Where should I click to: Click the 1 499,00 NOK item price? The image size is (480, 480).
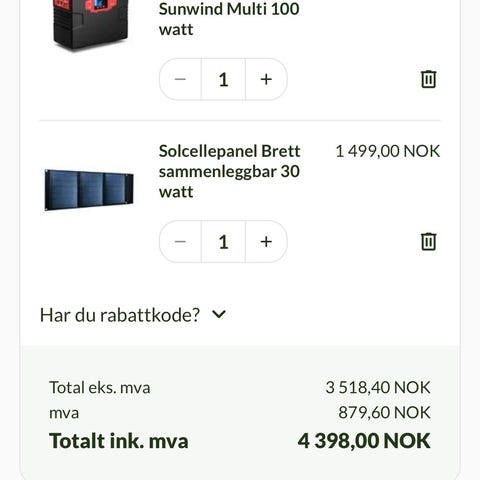(x=388, y=151)
